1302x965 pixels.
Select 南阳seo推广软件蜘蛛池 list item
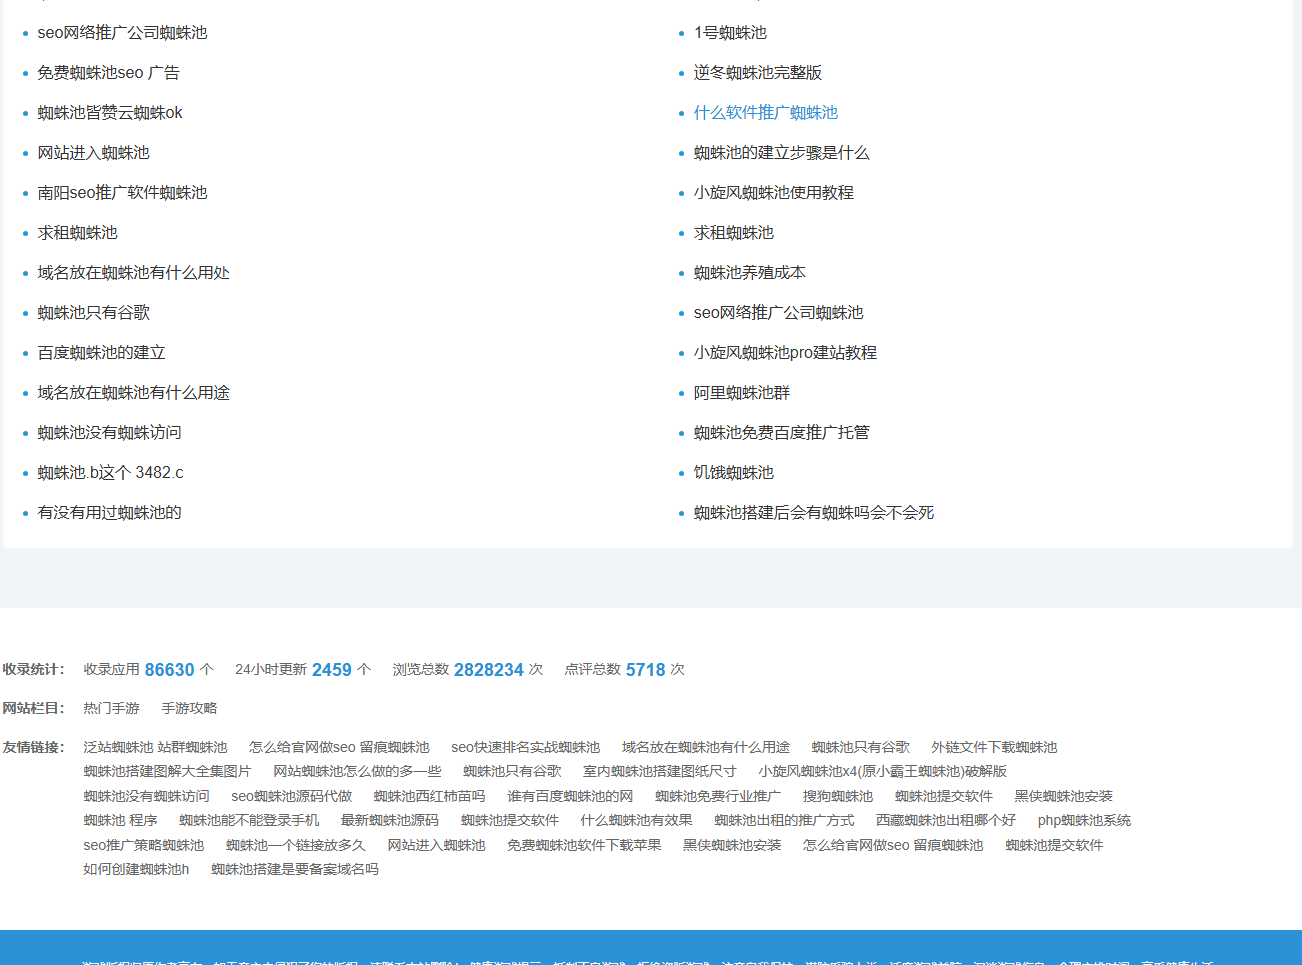tap(122, 193)
